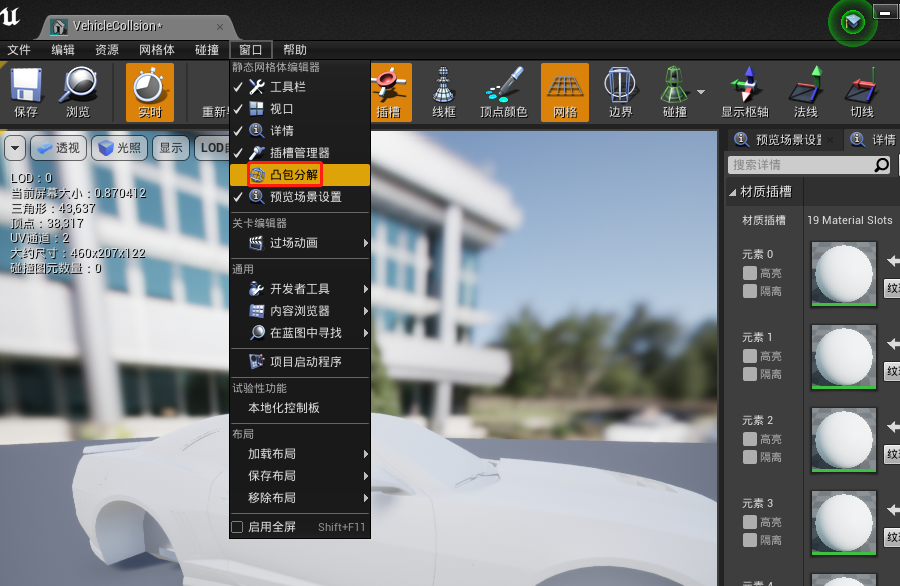Toggle the 显示枢轴 show pivot icon

(x=745, y=92)
